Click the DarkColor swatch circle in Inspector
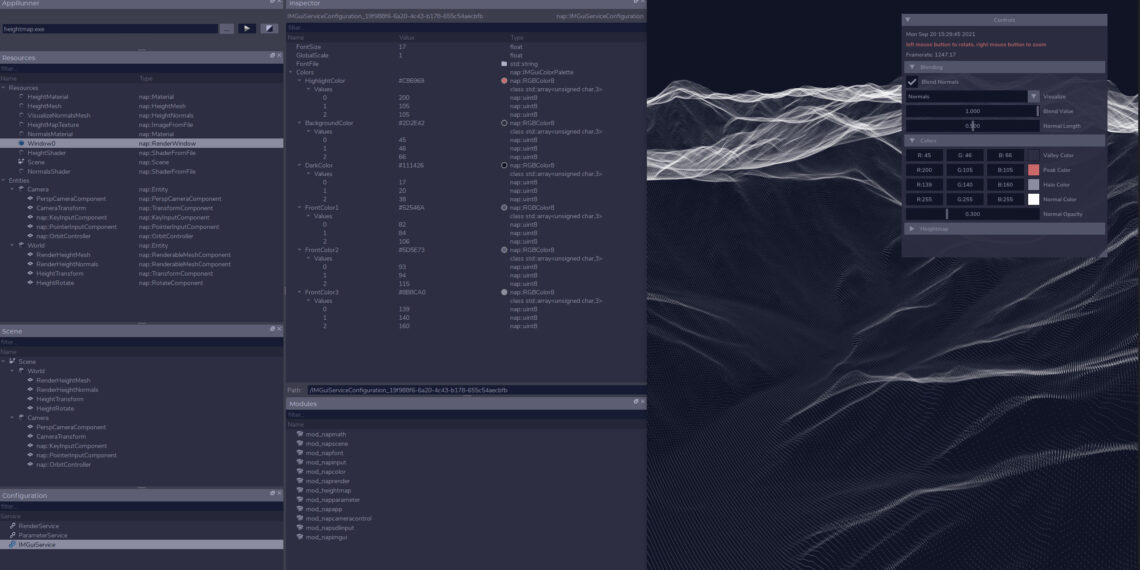1140x570 pixels. (504, 165)
